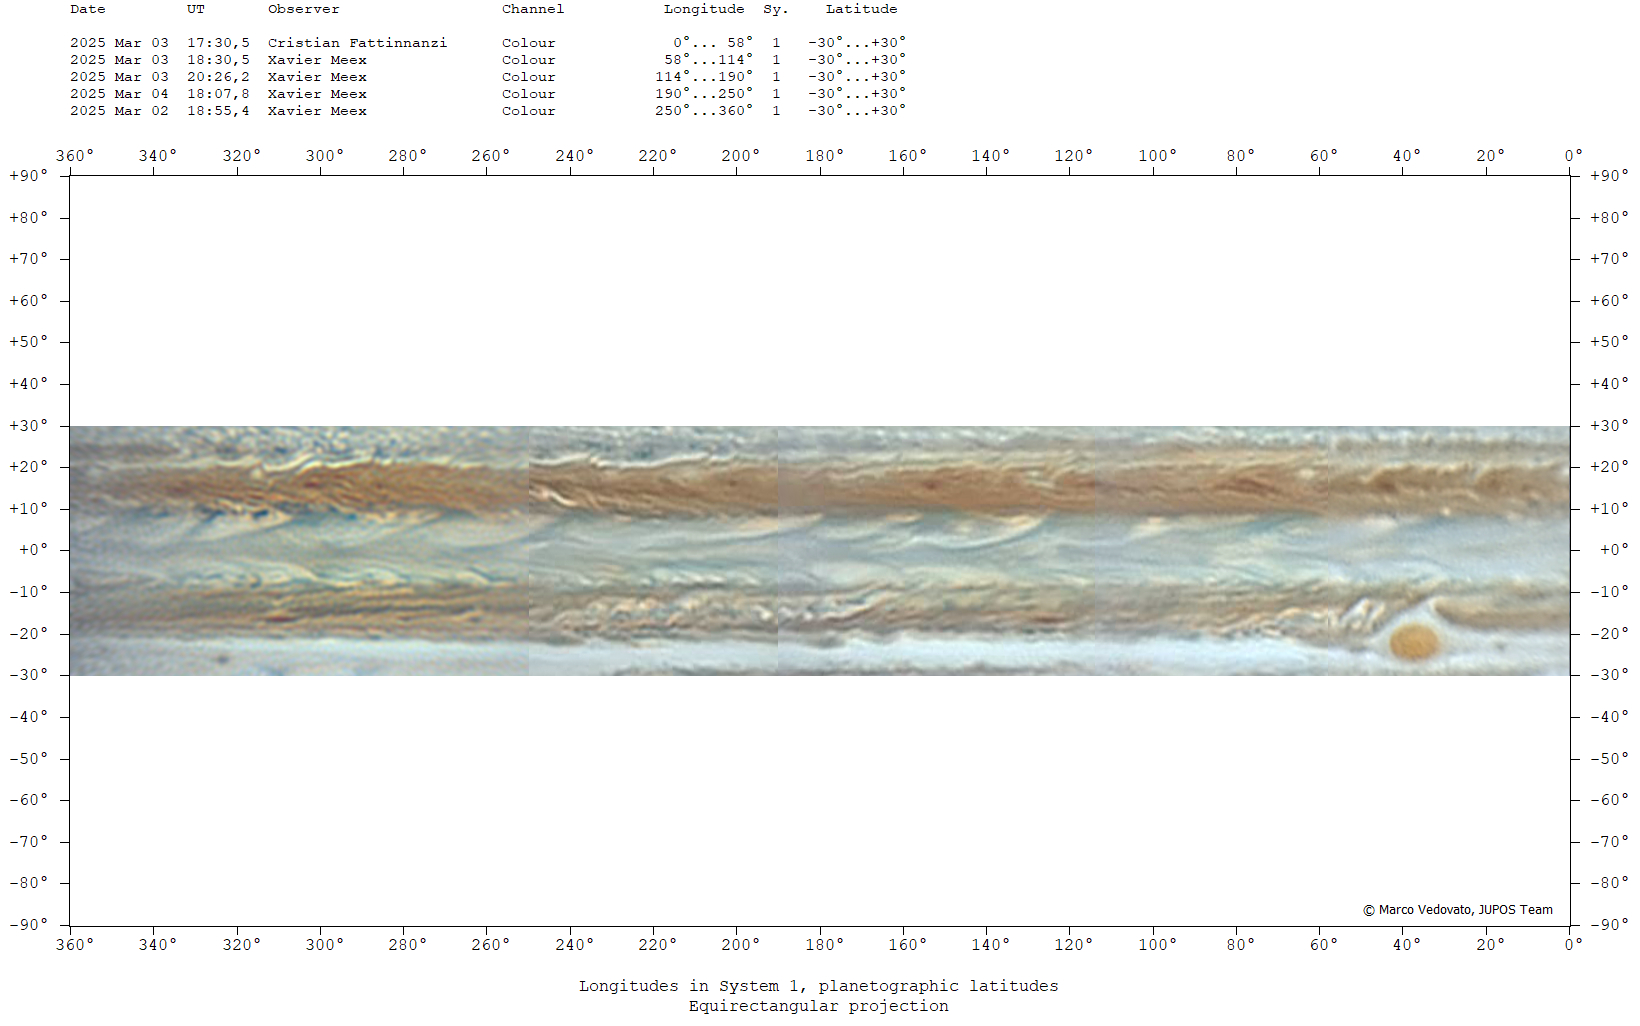The height and width of the screenshot is (1026, 1640).
Task: Click the "UT" column header
Action: 195,9
